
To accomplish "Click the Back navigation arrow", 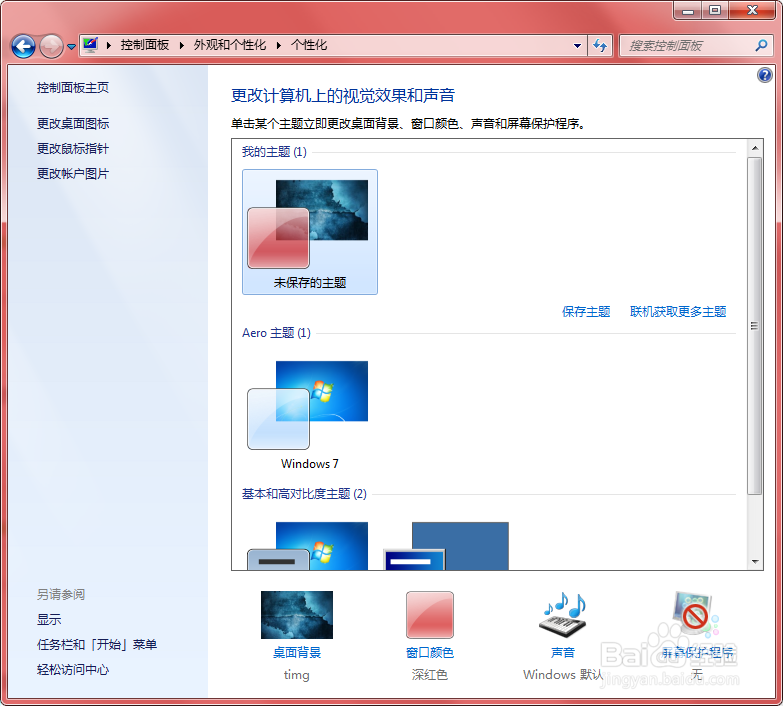I will [23, 46].
